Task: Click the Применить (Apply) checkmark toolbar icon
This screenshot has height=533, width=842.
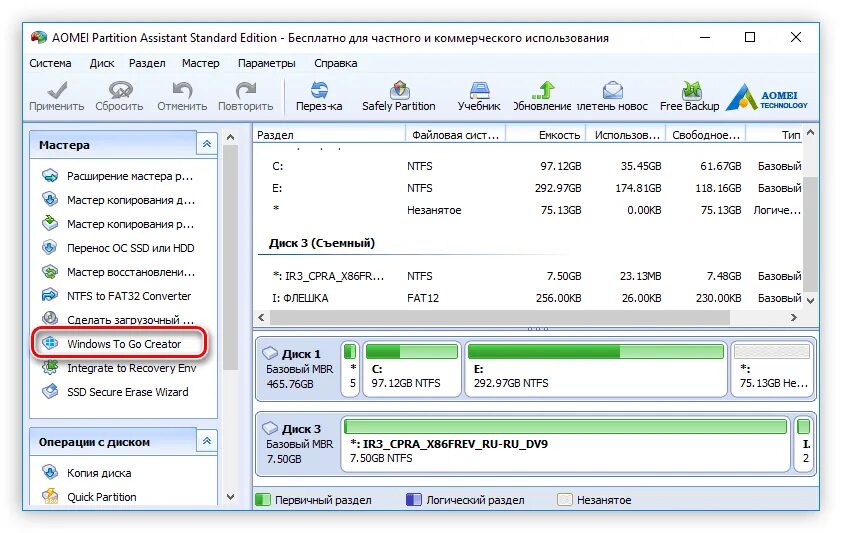Action: click(x=57, y=90)
